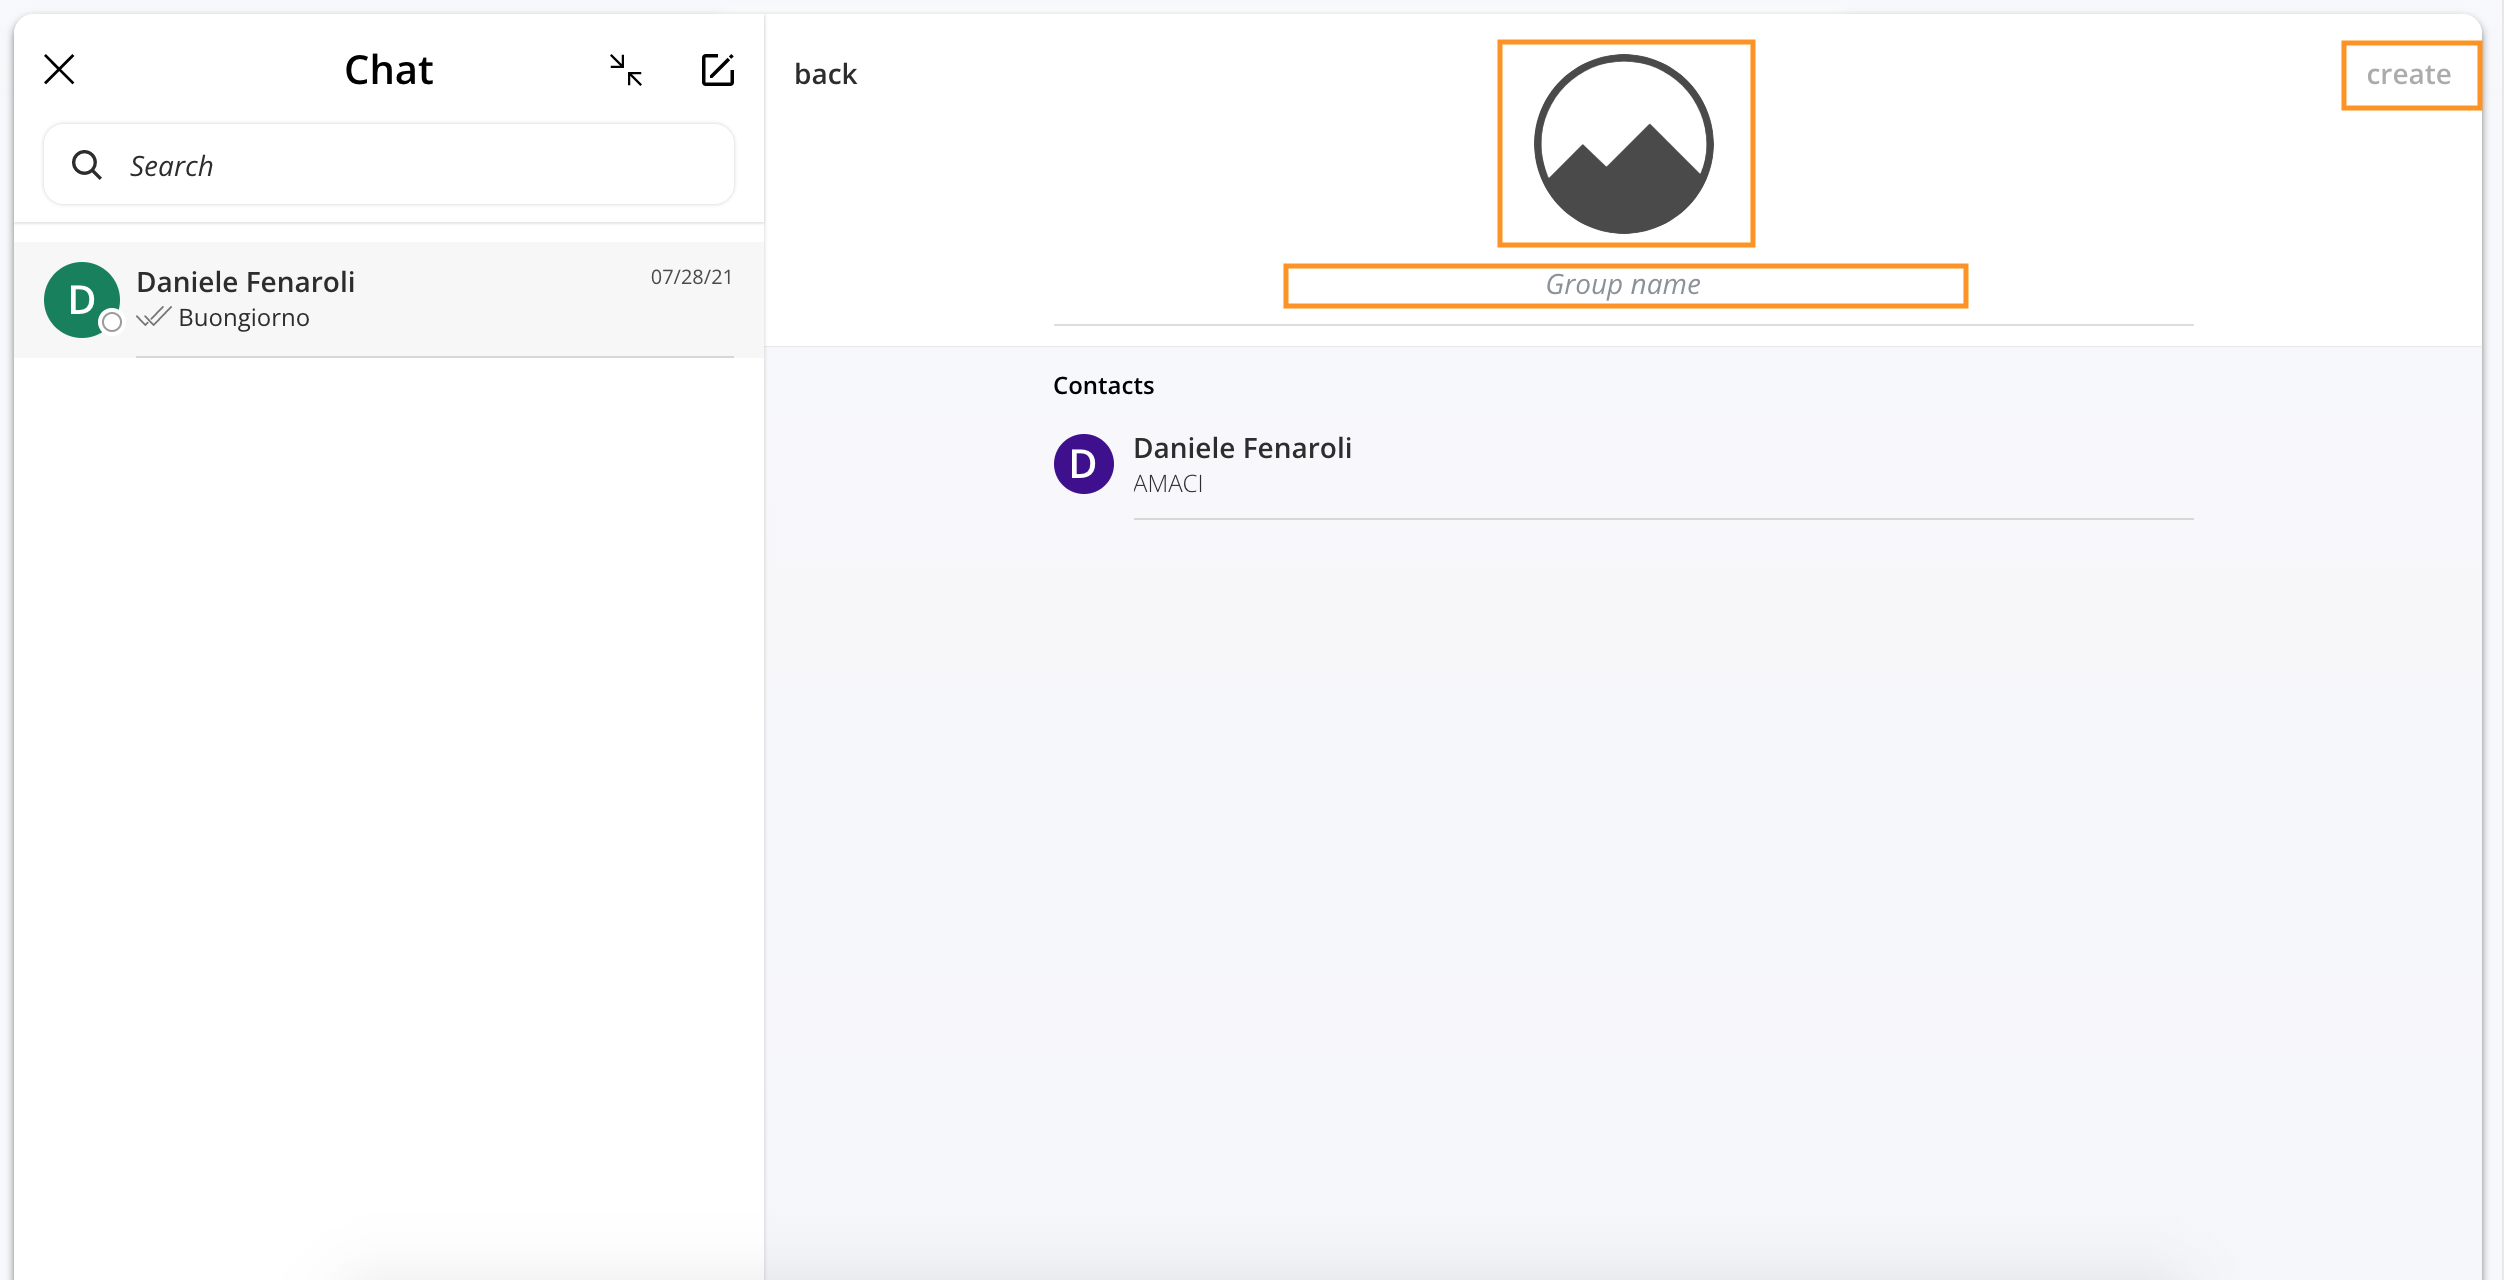Focus the Search input field
The image size is (2504, 1280).
(x=389, y=165)
